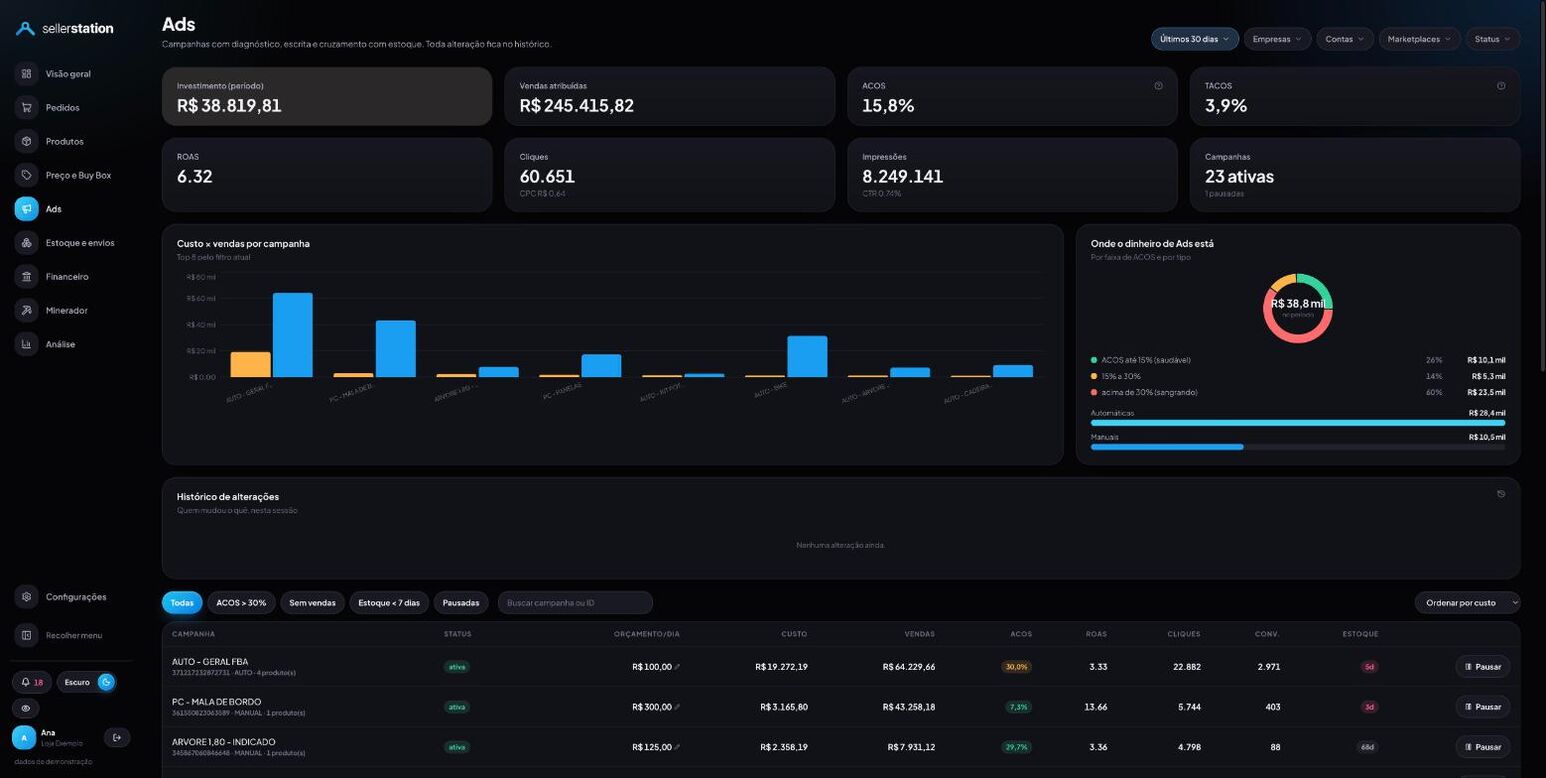Toggle the eye visibility button in sidebar
Screen dimensions: 1546x778
point(26,708)
